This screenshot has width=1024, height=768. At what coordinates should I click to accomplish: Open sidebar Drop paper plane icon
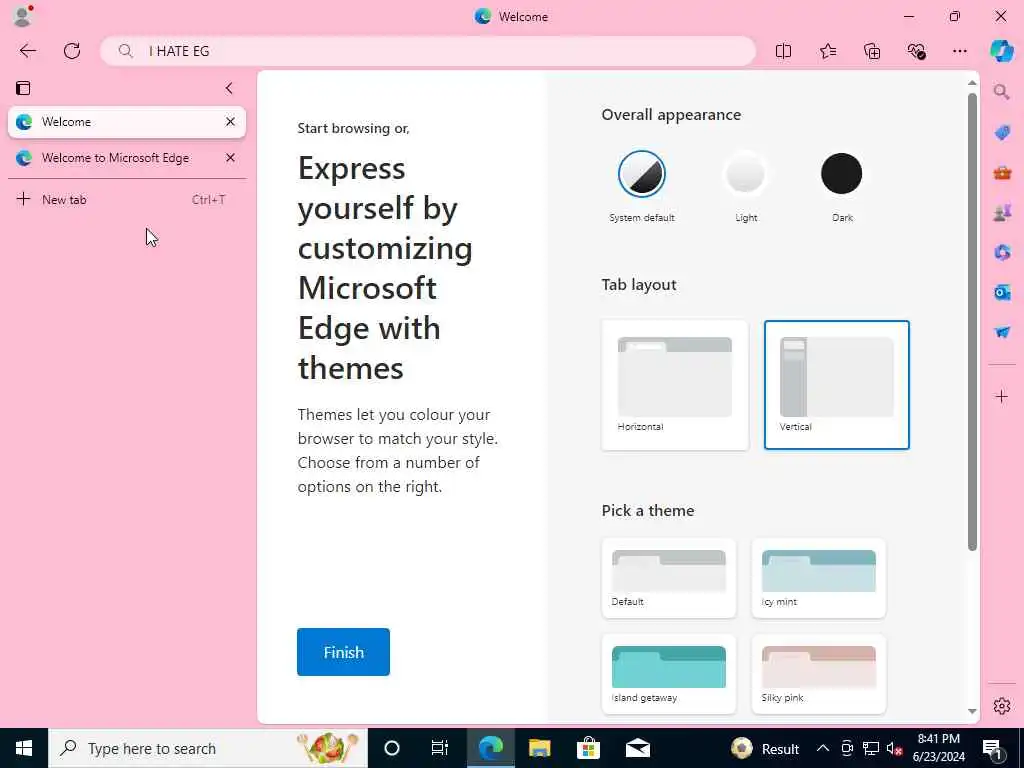(1002, 332)
